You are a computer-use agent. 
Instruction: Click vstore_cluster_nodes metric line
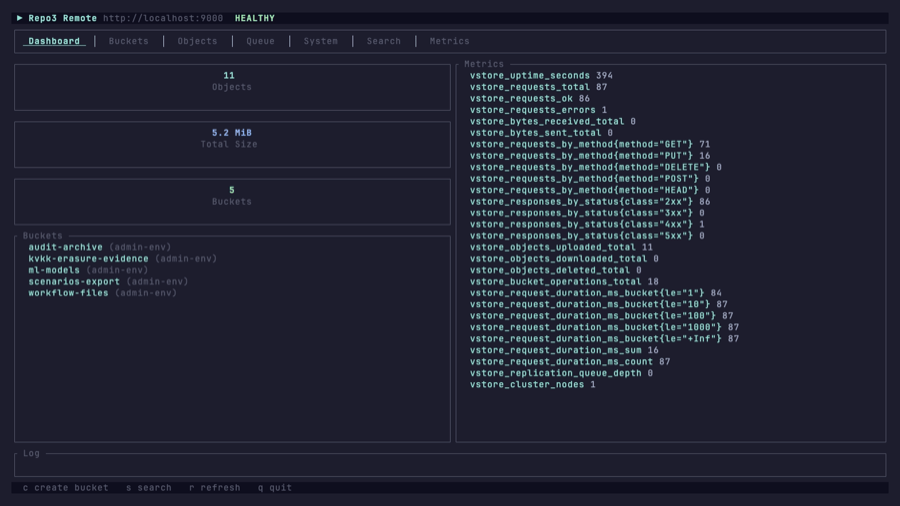(x=533, y=385)
